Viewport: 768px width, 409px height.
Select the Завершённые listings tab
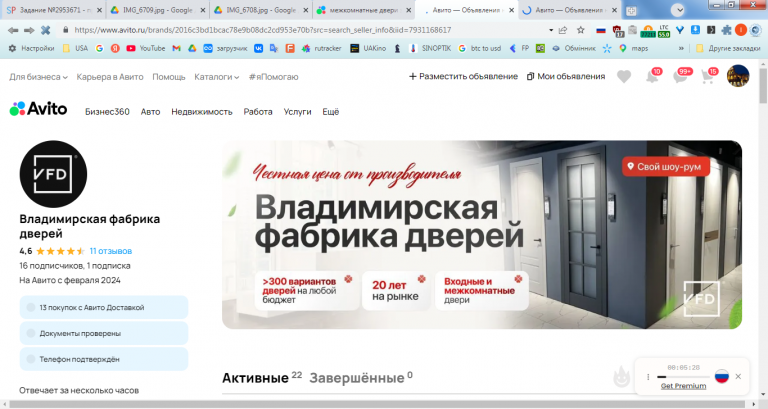point(361,378)
